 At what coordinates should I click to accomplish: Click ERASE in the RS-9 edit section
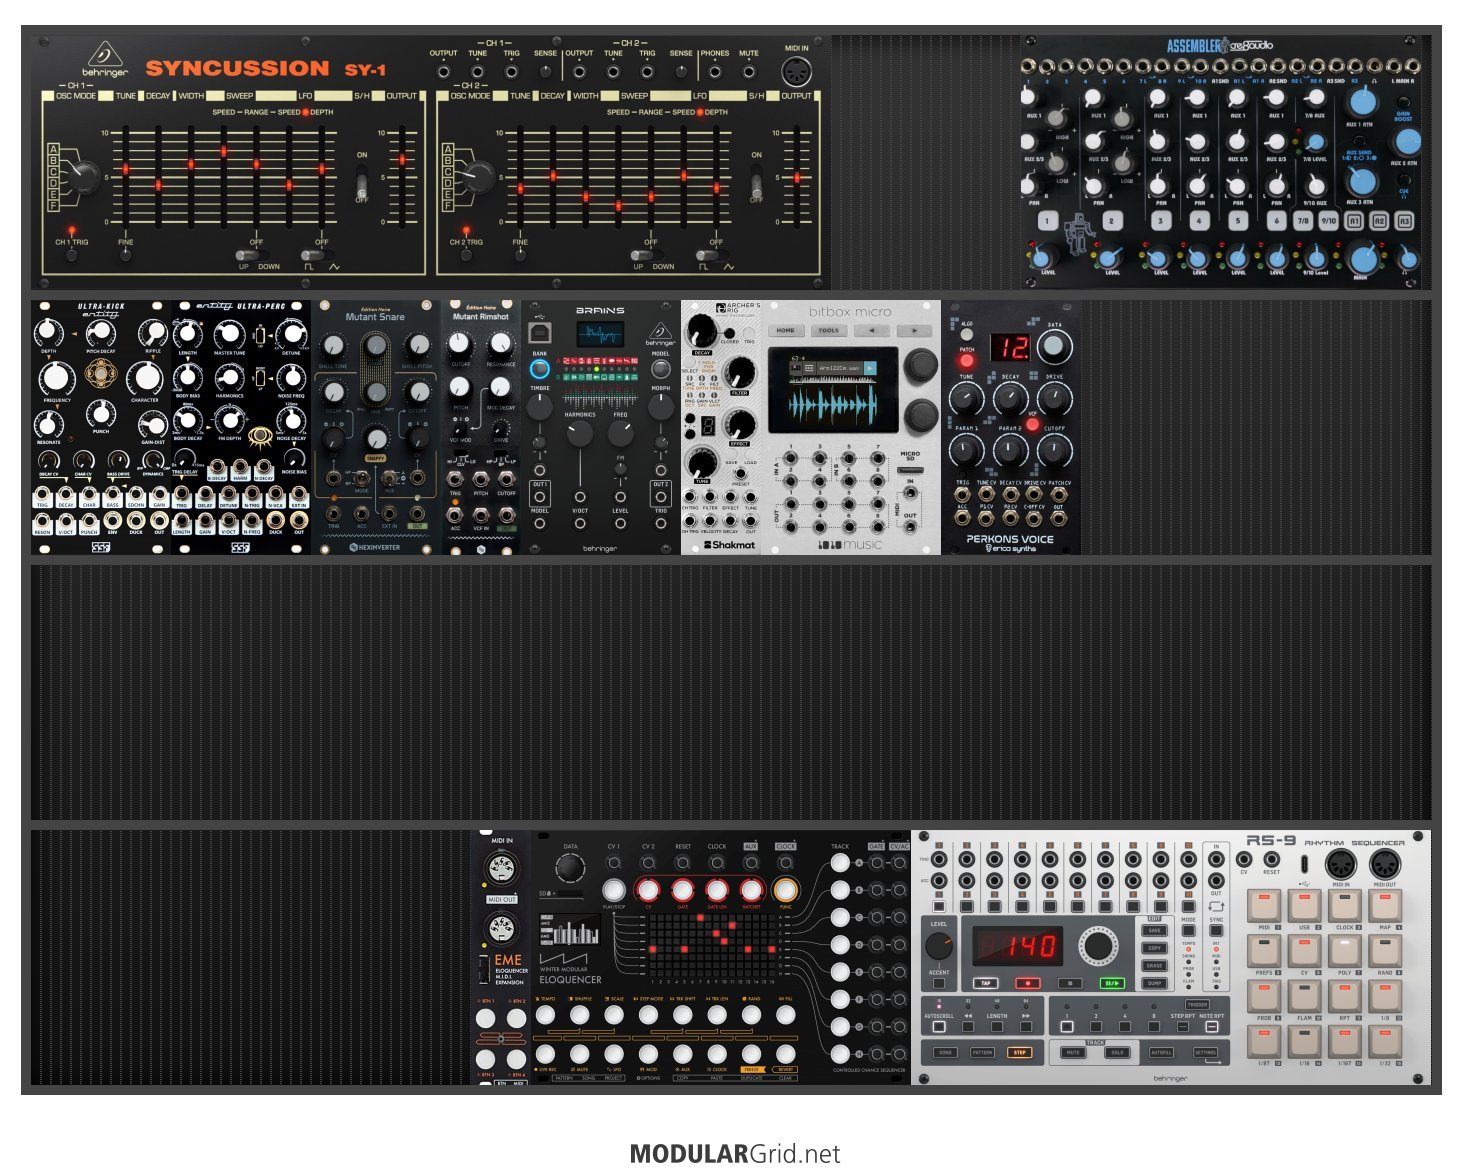(x=1154, y=966)
